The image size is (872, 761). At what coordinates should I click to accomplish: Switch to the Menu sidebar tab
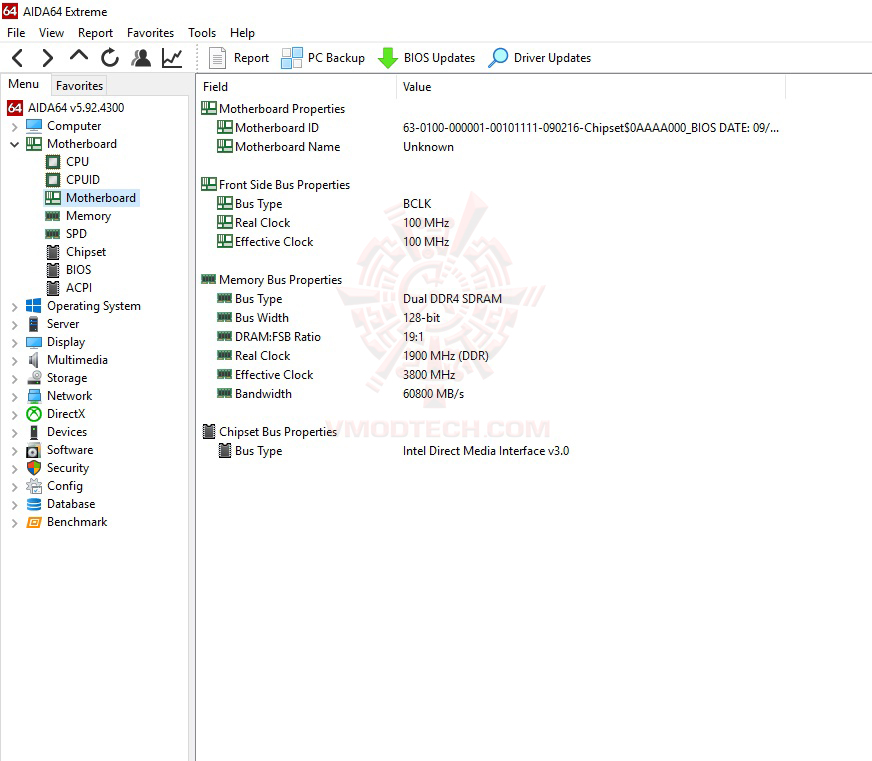click(x=23, y=84)
